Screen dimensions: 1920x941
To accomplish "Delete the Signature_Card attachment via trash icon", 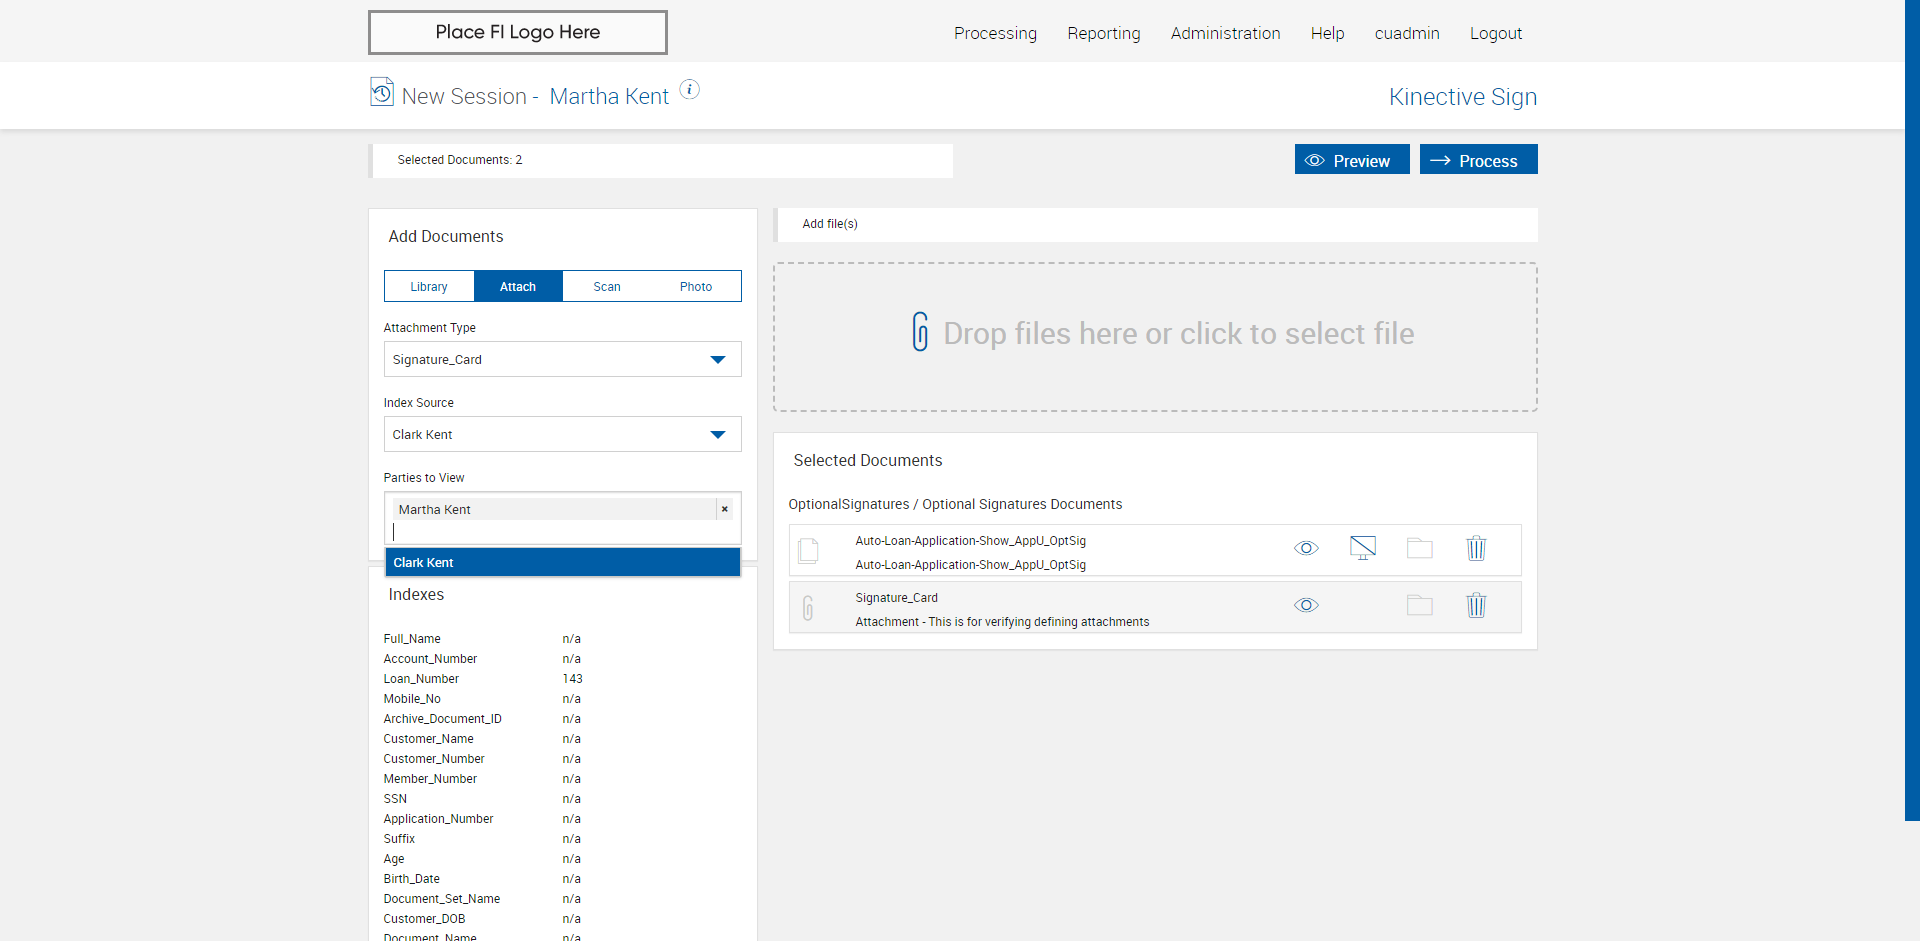I will (x=1476, y=605).
